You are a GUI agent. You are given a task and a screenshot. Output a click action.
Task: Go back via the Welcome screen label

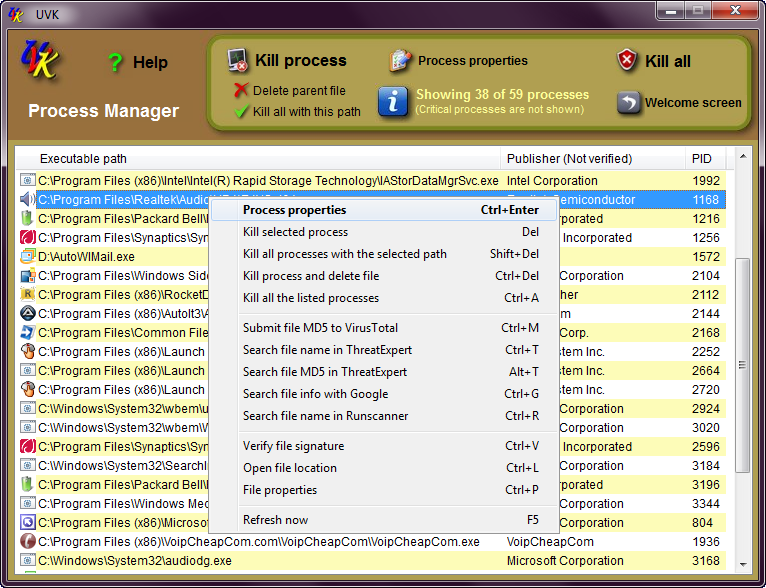(x=693, y=103)
